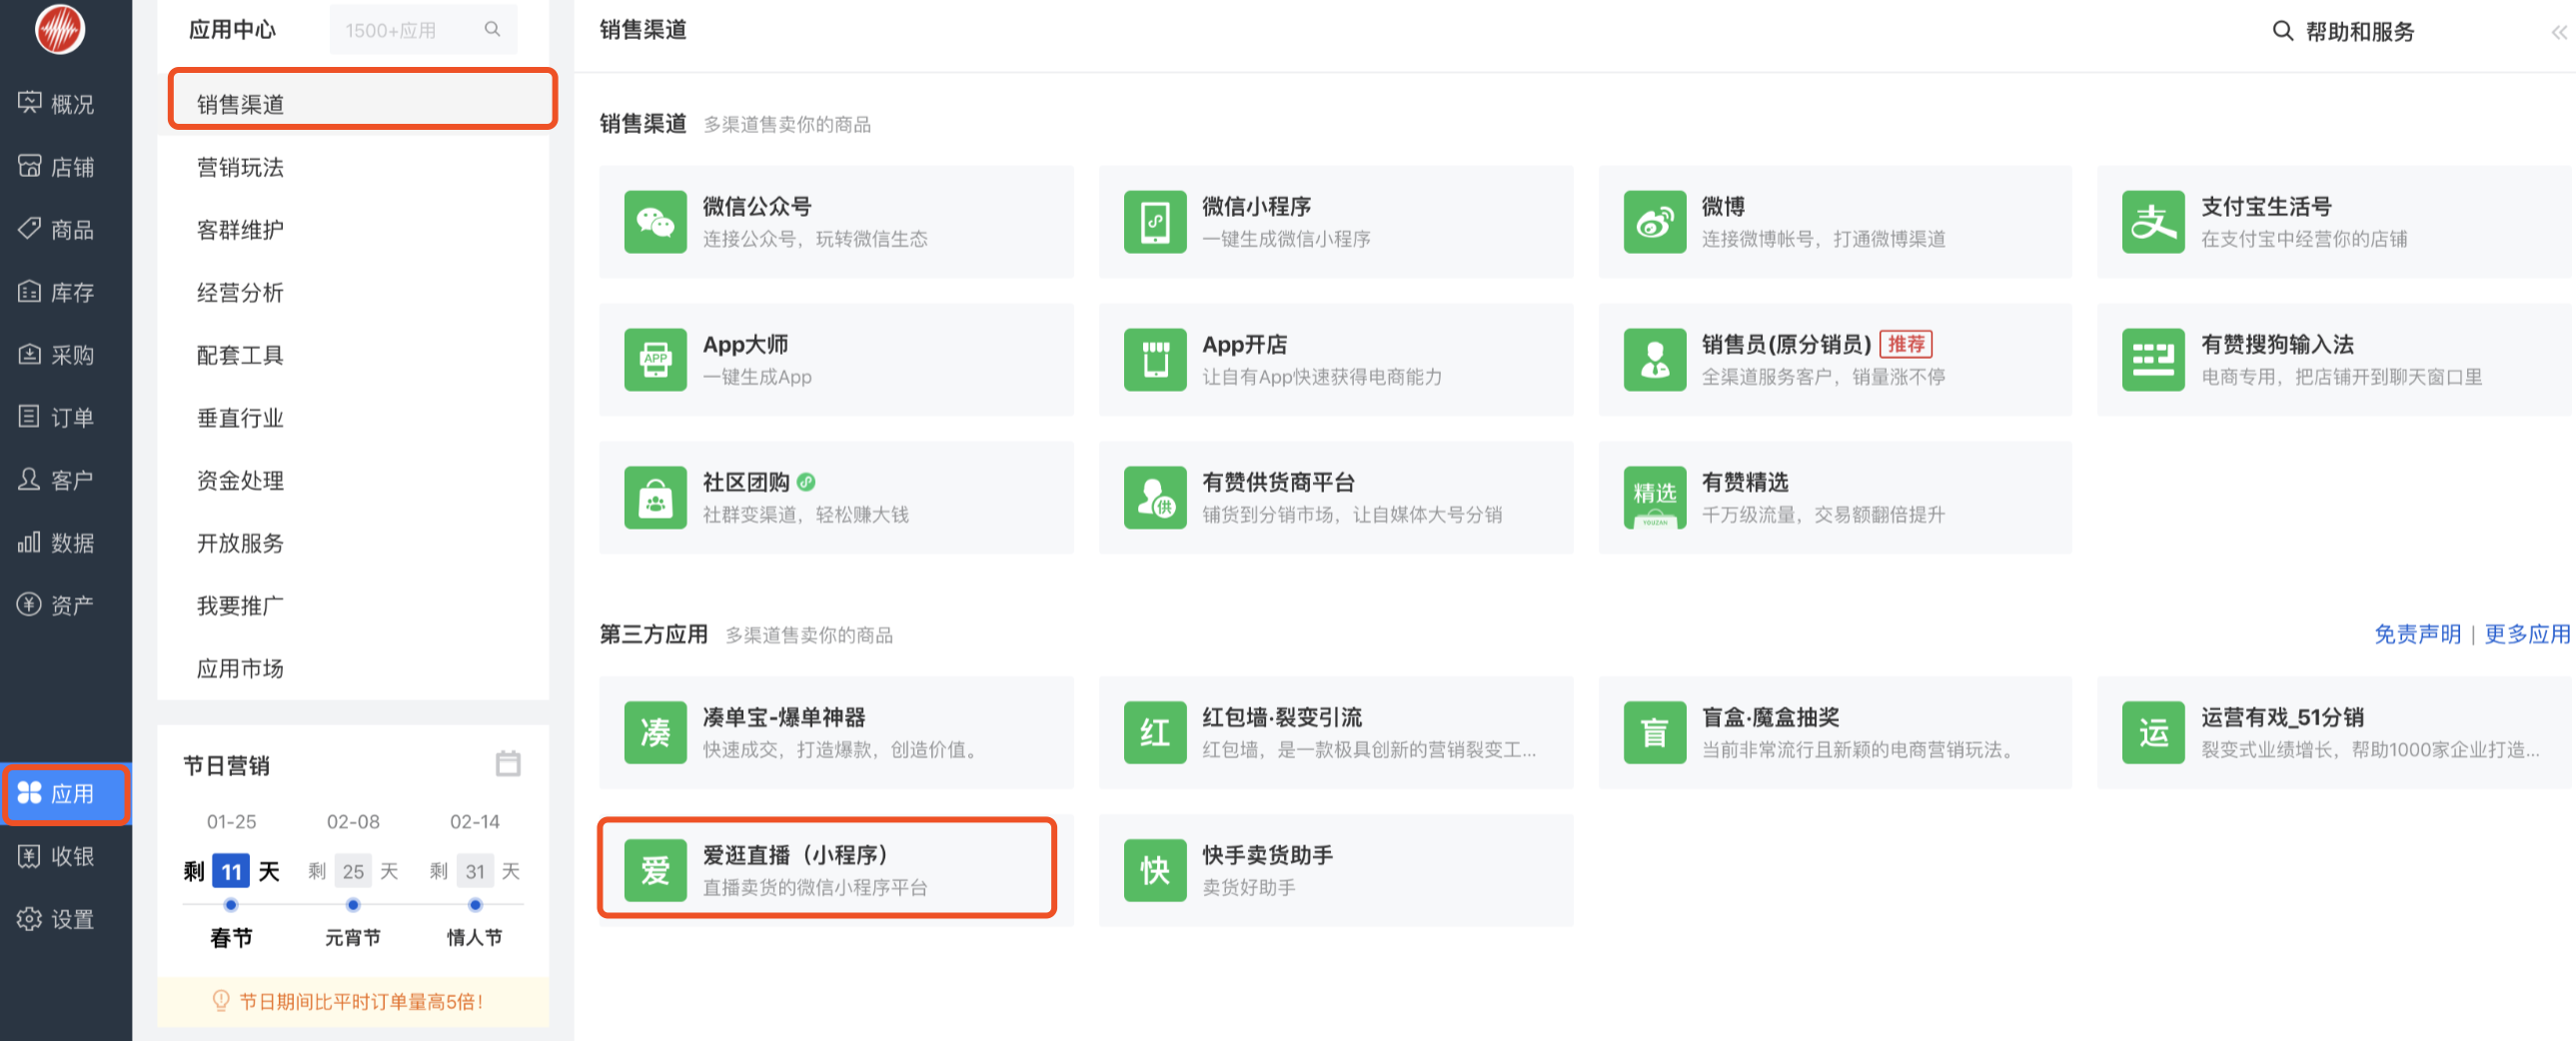Viewport: 2576px width, 1041px height.
Task: Open 概况 in the left sidebar
Action: click(57, 103)
